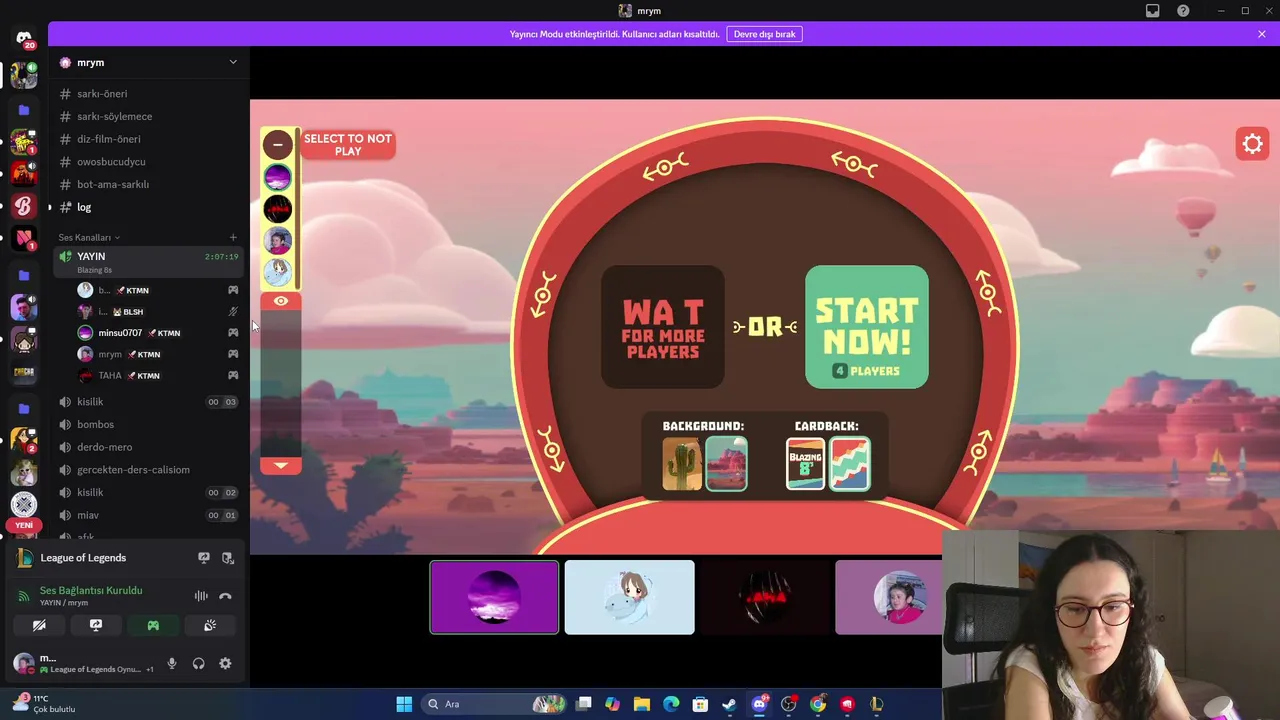This screenshot has height=720, width=1280.
Task: Click Discord home icon in server bar
Action: point(24,38)
